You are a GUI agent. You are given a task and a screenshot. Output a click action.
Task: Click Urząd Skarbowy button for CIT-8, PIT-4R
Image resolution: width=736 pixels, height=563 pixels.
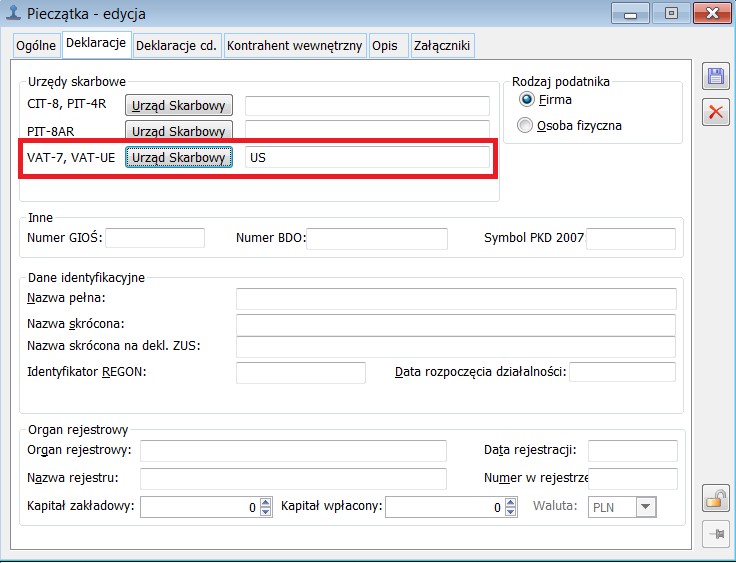pos(179,106)
